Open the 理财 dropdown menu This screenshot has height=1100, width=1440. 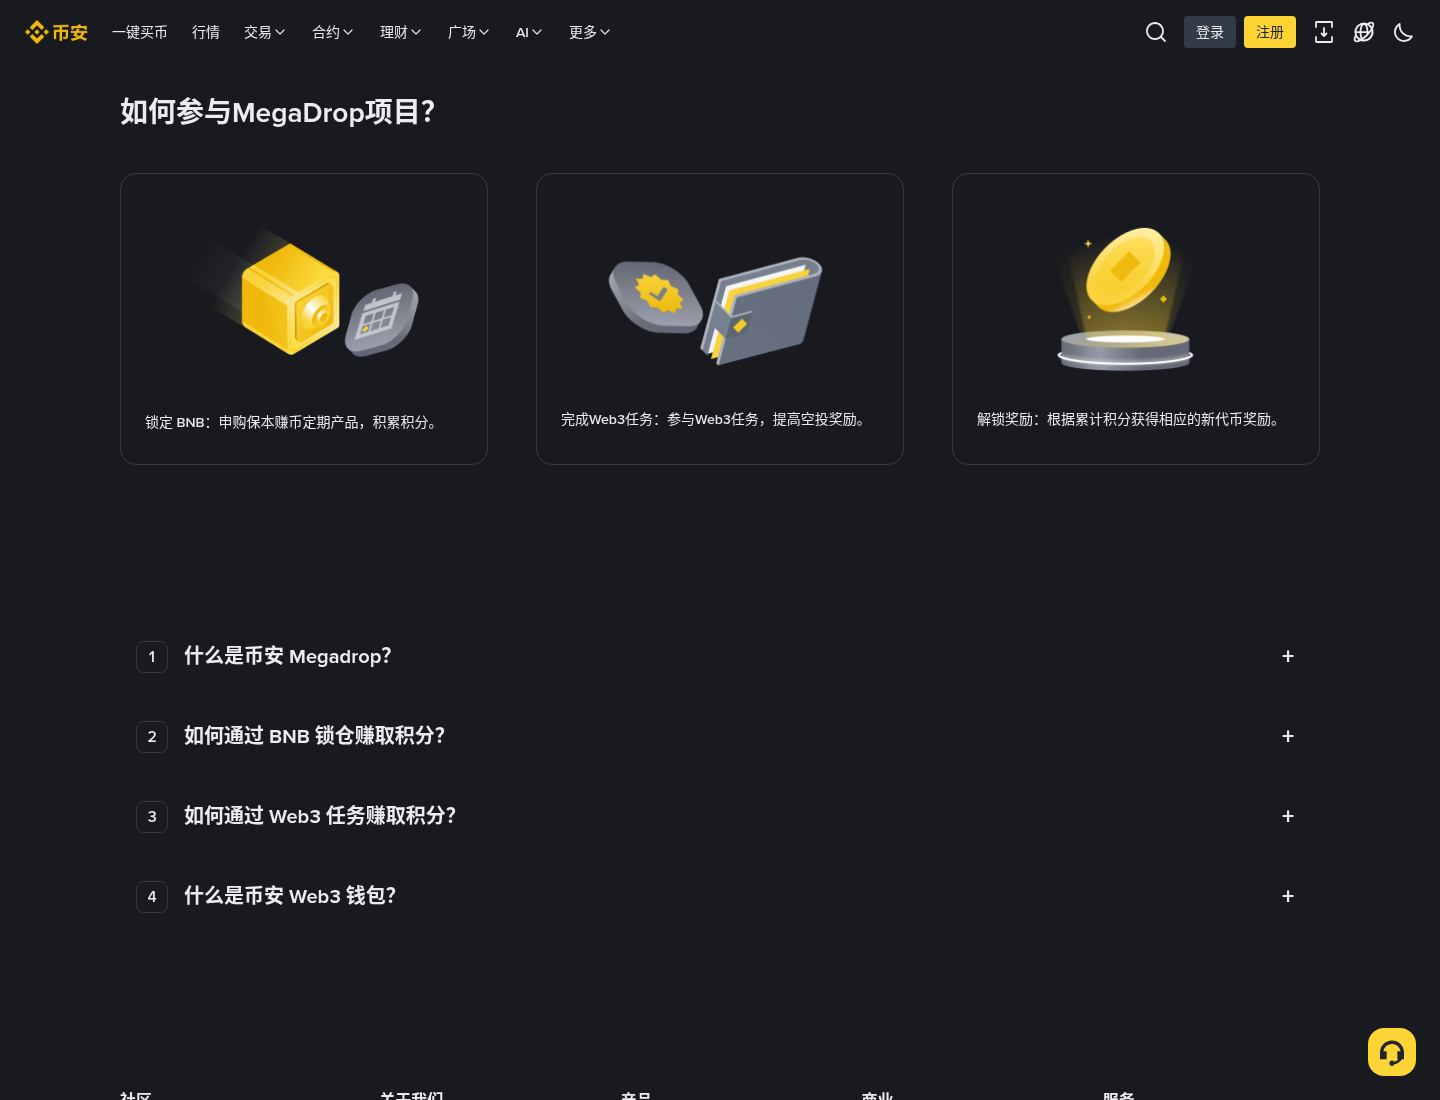(401, 32)
